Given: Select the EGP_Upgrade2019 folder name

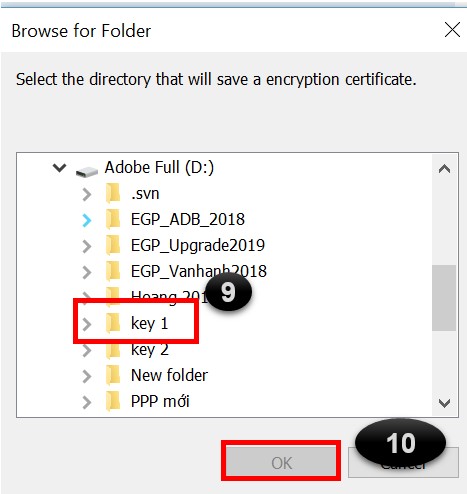Looking at the screenshot, I should coord(198,246).
